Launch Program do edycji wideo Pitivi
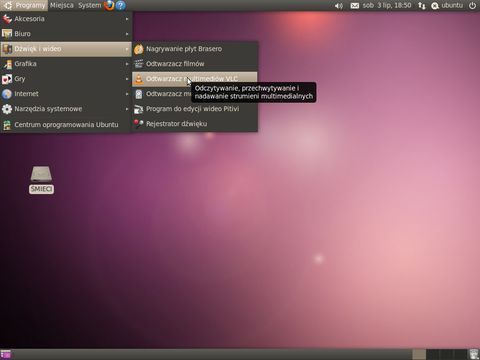The width and height of the screenshot is (480, 360). pyautogui.click(x=195, y=109)
